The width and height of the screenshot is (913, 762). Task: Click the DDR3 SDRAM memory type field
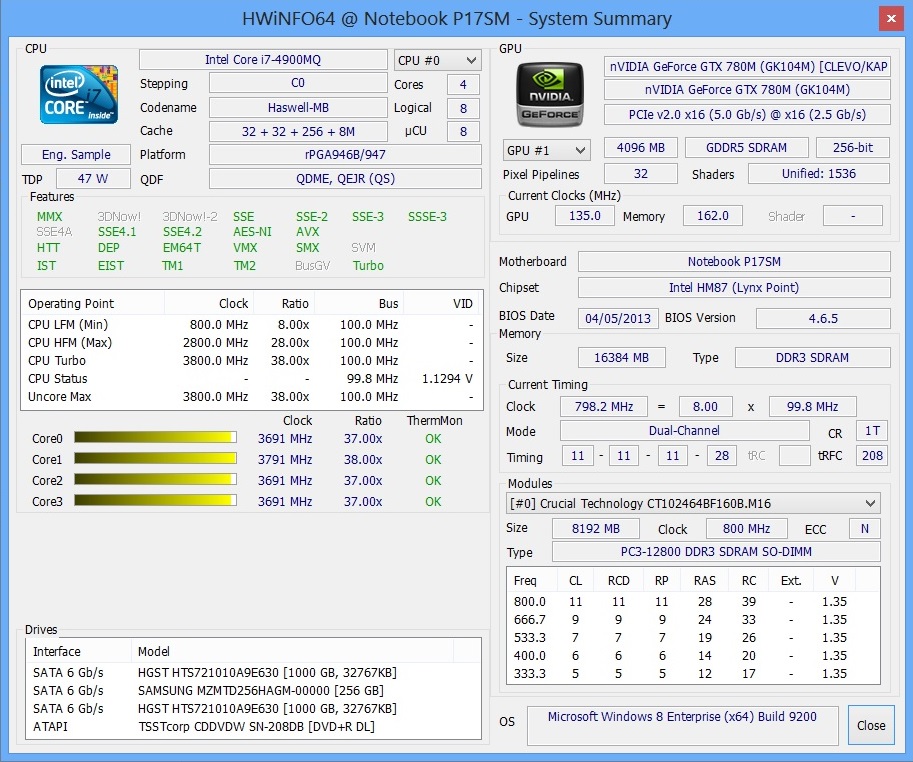(813, 357)
